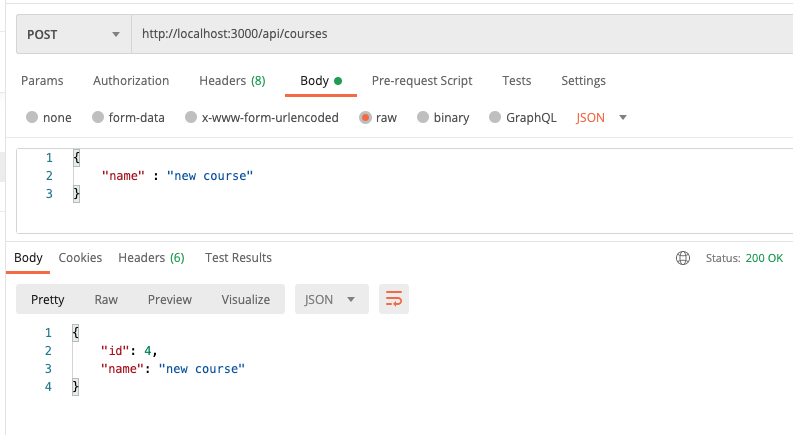Screen dimensions: 793x435
Task: Switch to the Raw response view
Action: click(x=106, y=299)
